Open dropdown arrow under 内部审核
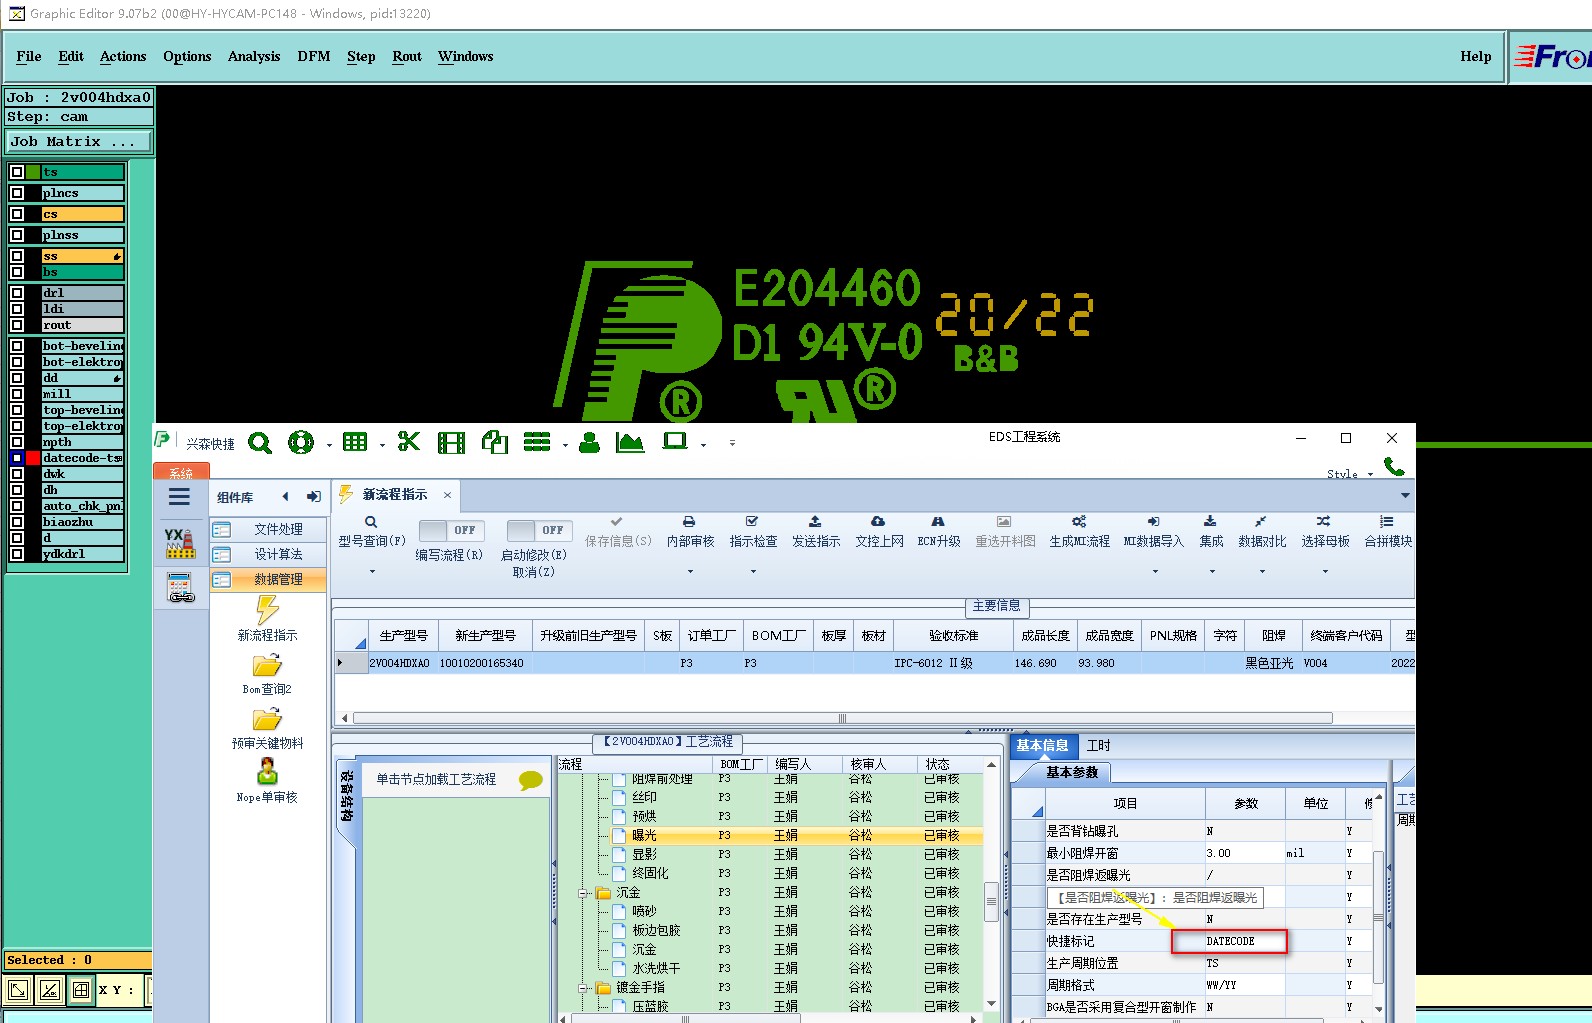 pos(690,572)
